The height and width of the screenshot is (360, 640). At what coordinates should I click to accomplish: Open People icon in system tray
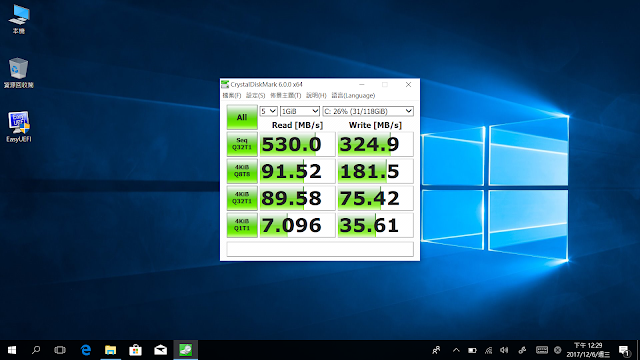click(x=436, y=350)
